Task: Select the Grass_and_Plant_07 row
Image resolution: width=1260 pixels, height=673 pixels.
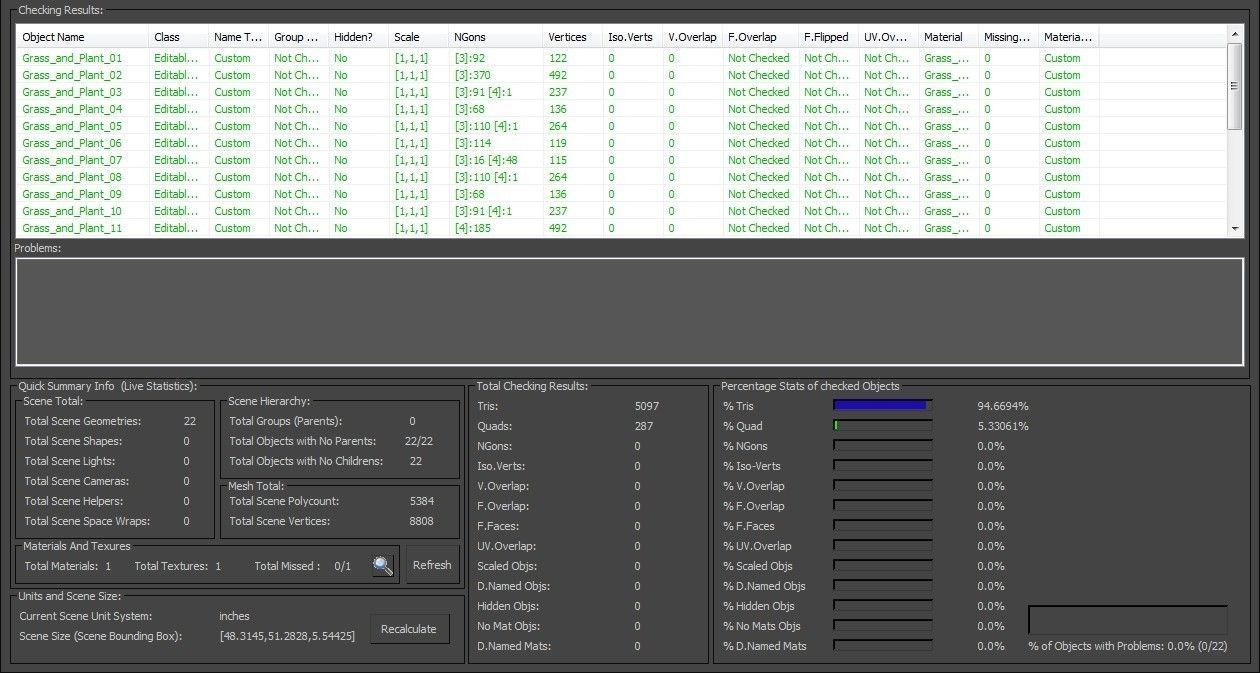Action: click(x=622, y=160)
